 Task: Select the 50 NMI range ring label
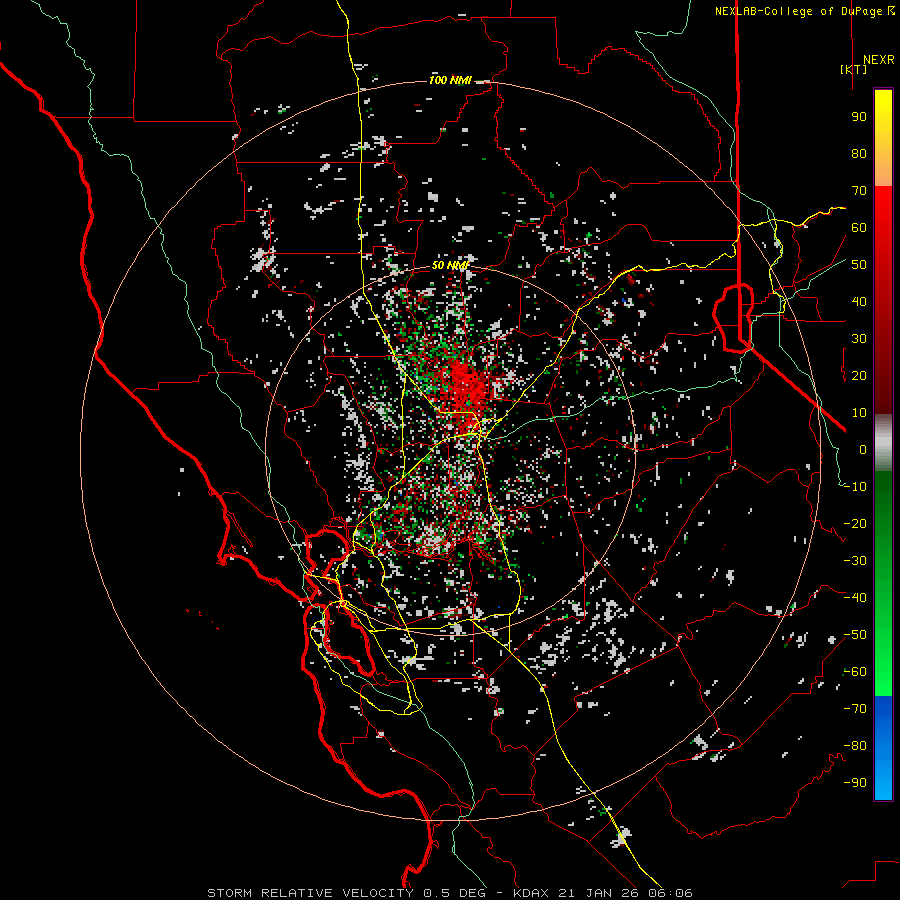click(451, 265)
